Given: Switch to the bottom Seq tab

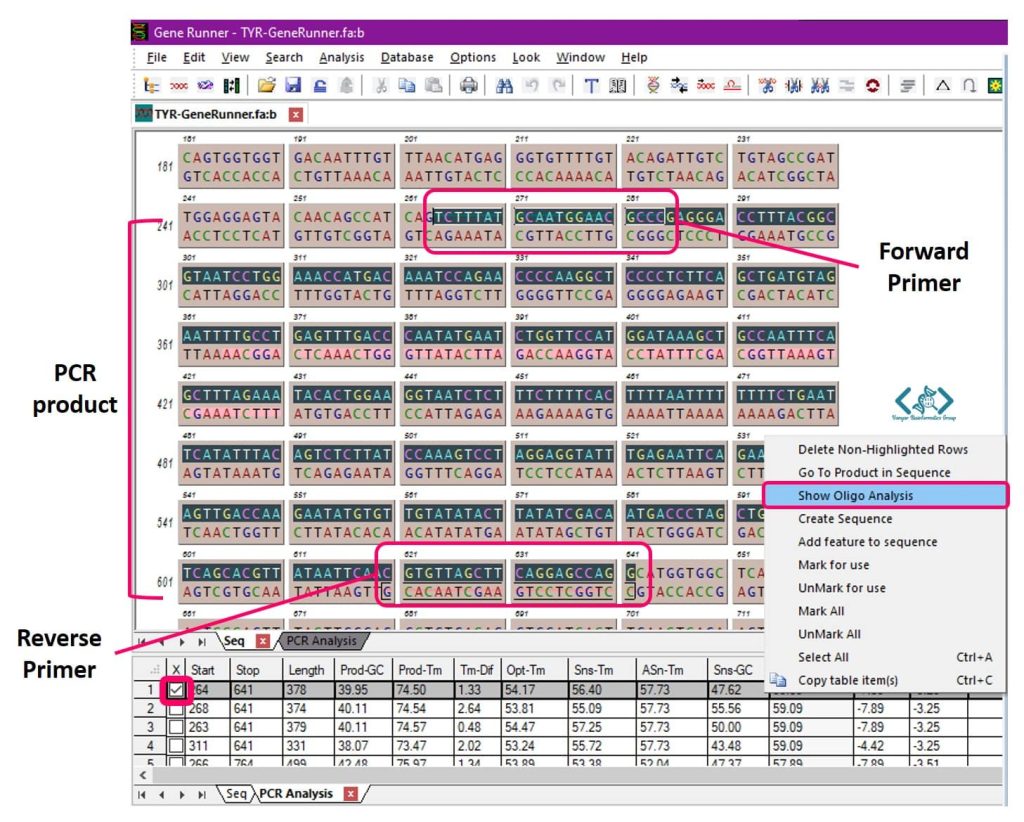Looking at the screenshot, I should 236,794.
